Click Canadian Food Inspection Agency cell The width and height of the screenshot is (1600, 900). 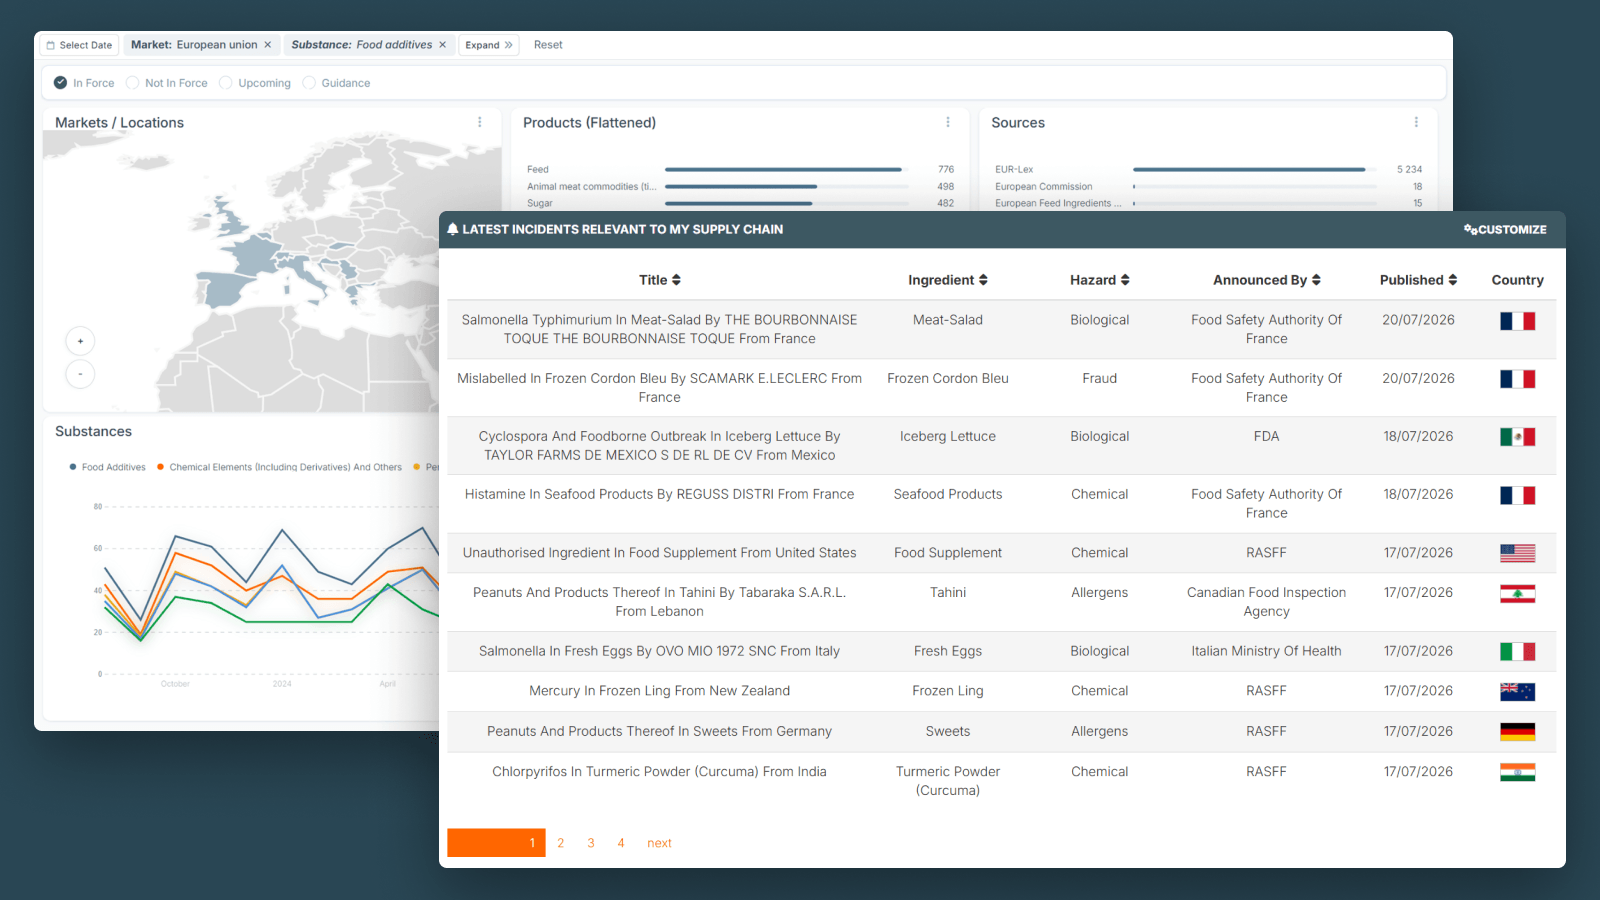tap(1267, 601)
